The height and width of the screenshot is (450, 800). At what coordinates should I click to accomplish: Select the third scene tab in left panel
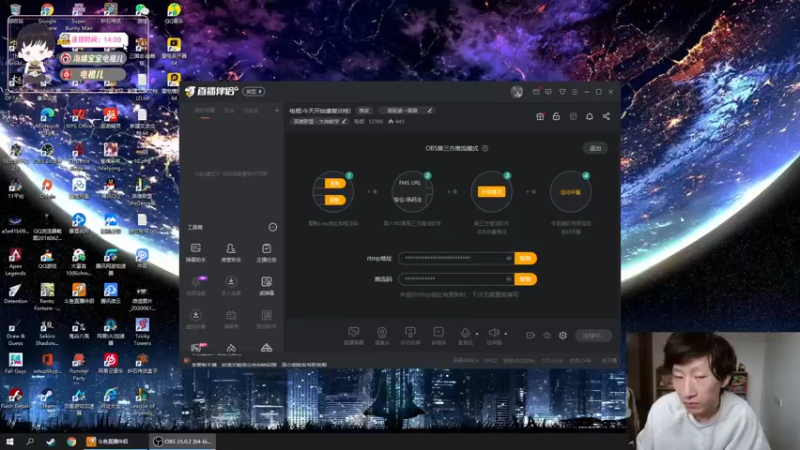[x=251, y=111]
